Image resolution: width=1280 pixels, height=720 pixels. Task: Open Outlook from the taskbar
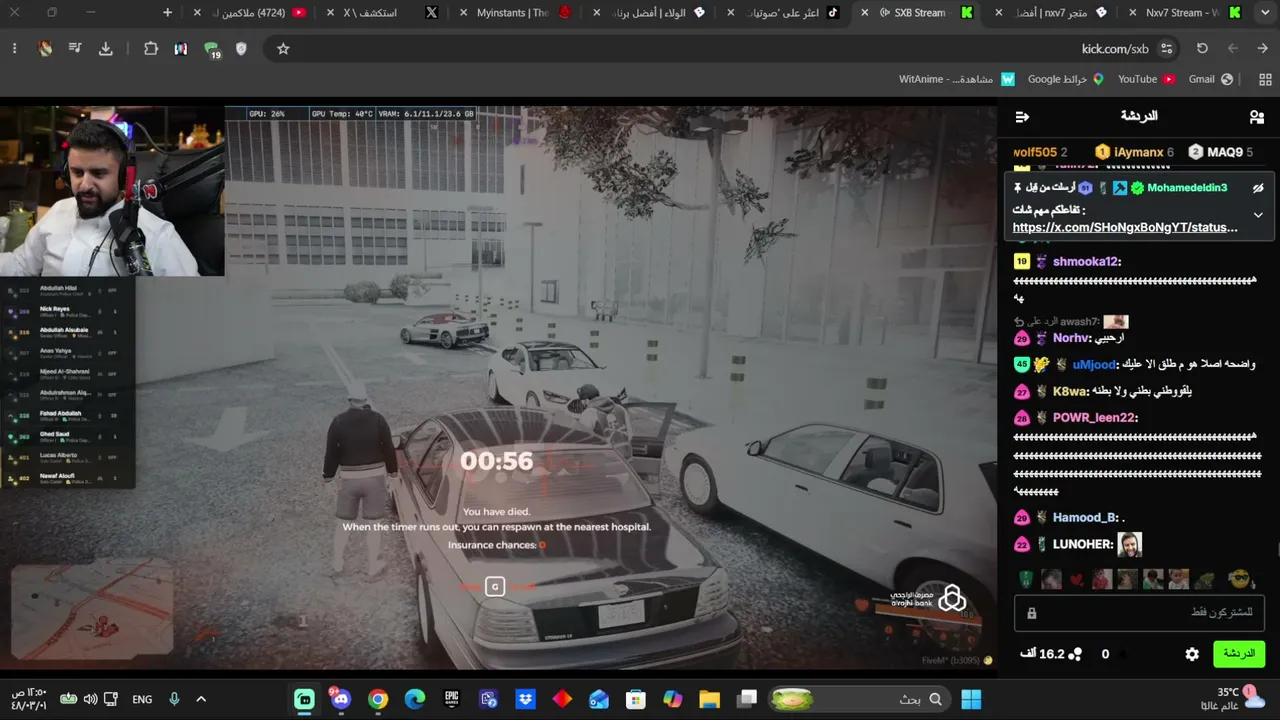tap(599, 700)
